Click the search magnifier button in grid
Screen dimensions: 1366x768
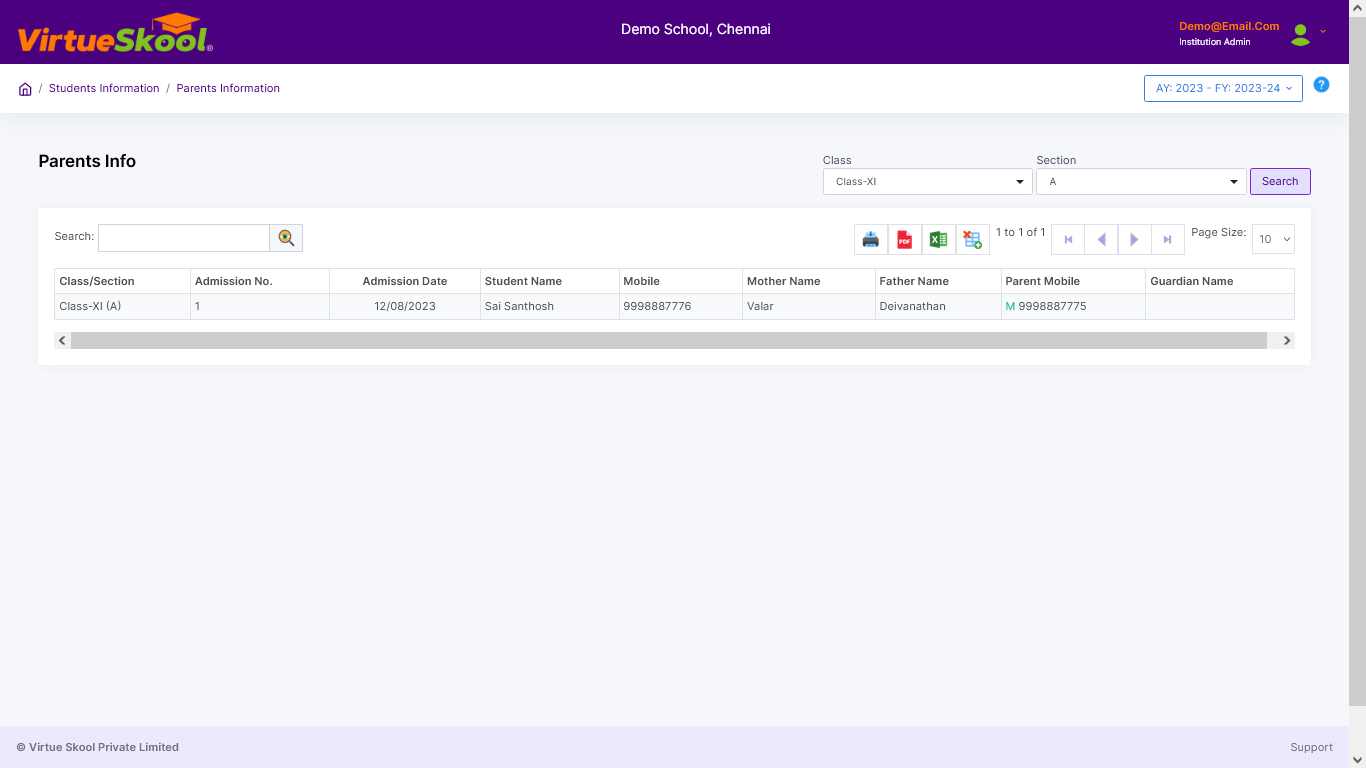286,238
